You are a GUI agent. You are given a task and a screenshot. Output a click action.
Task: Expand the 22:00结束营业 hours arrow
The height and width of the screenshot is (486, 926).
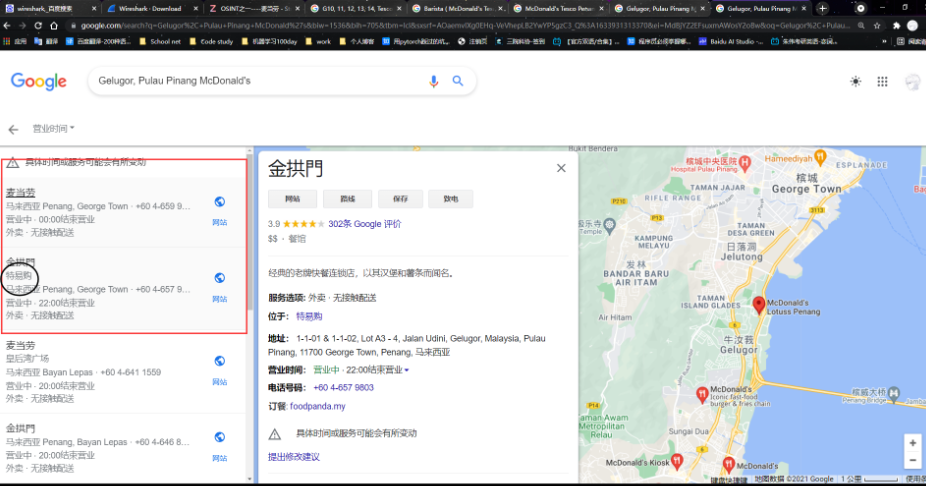tap(406, 370)
